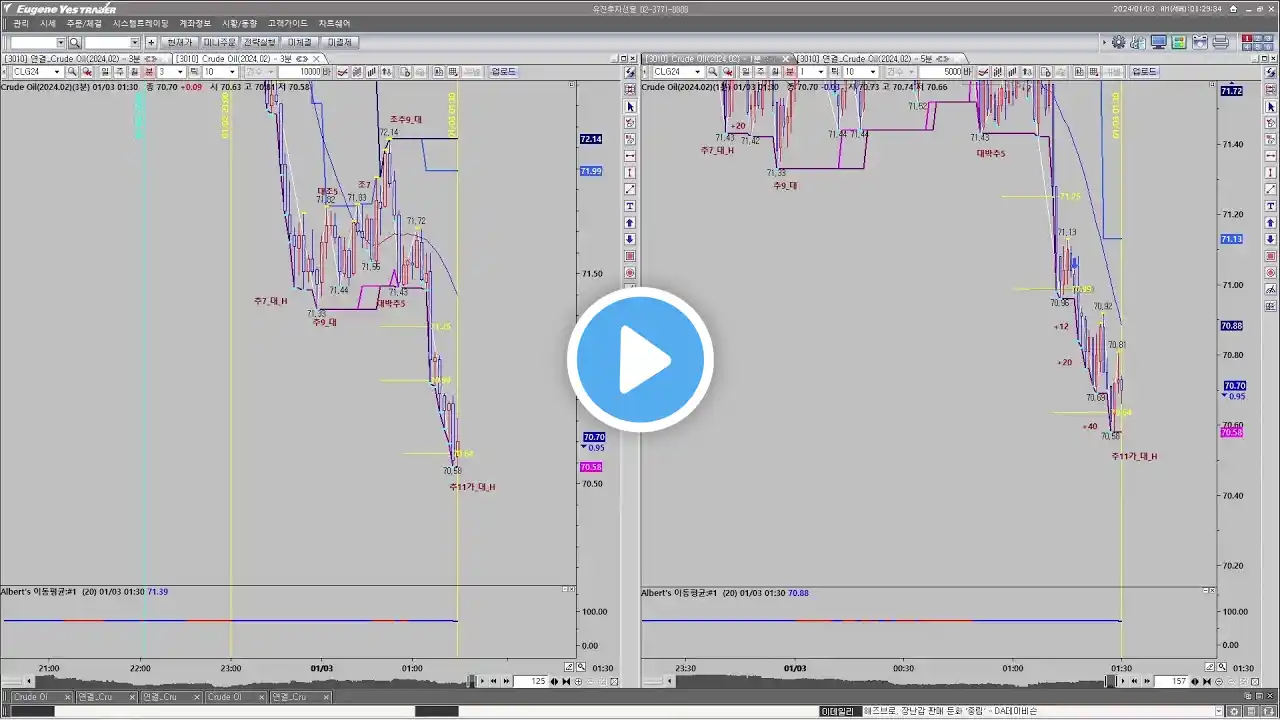
Task: Edit bar count field showing 5000
Action: coord(940,71)
